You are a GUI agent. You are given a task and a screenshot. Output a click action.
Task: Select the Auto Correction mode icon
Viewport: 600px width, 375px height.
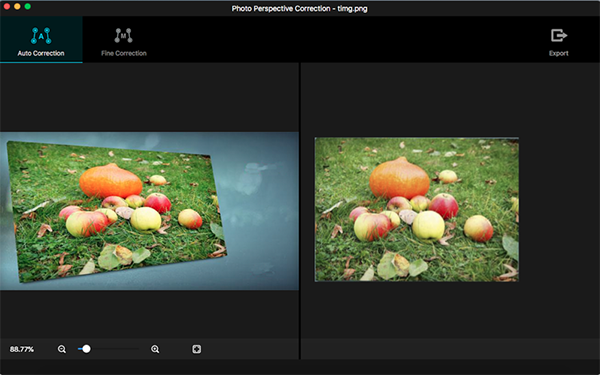click(41, 35)
